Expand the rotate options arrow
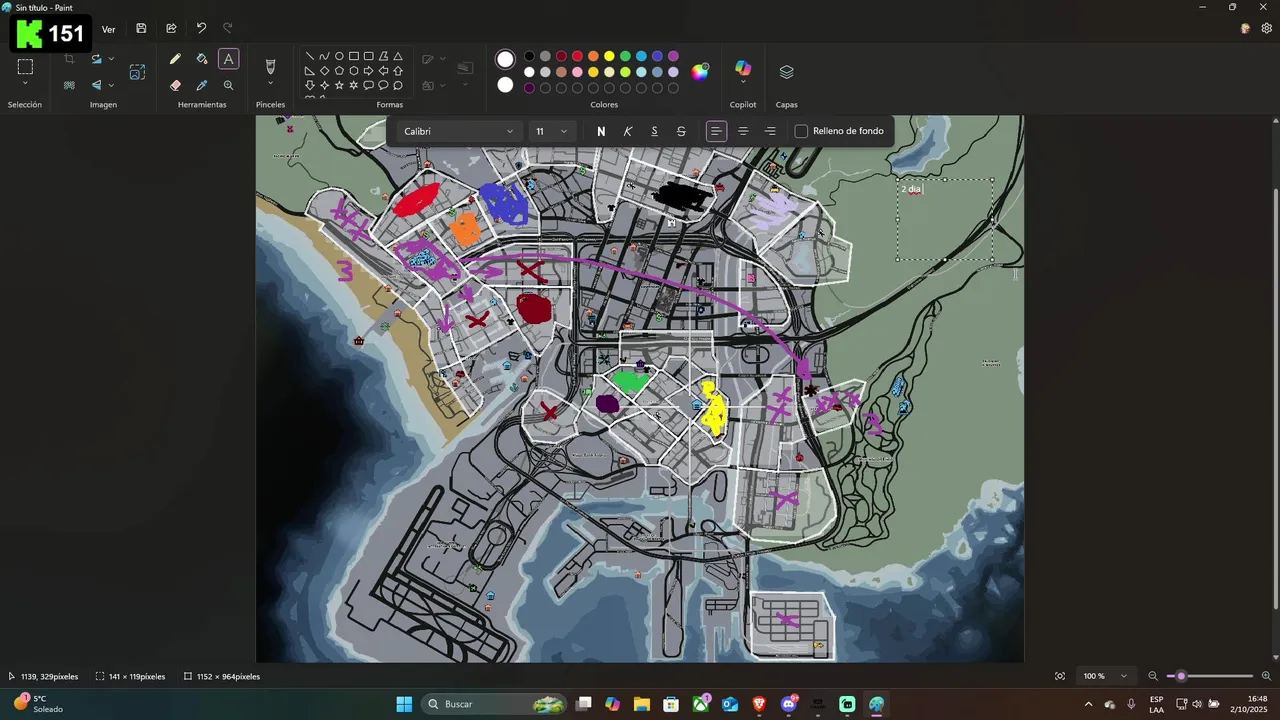The width and height of the screenshot is (1280, 720). coord(111,59)
